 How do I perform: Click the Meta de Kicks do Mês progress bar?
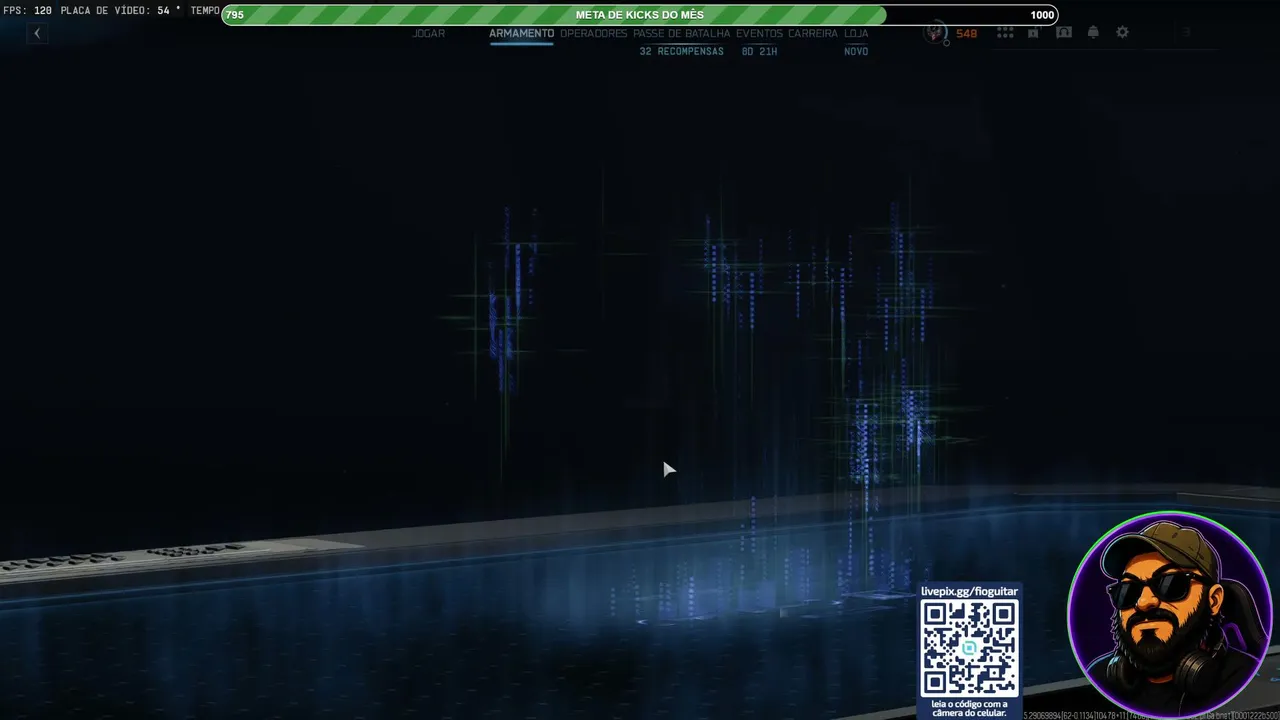pos(640,15)
